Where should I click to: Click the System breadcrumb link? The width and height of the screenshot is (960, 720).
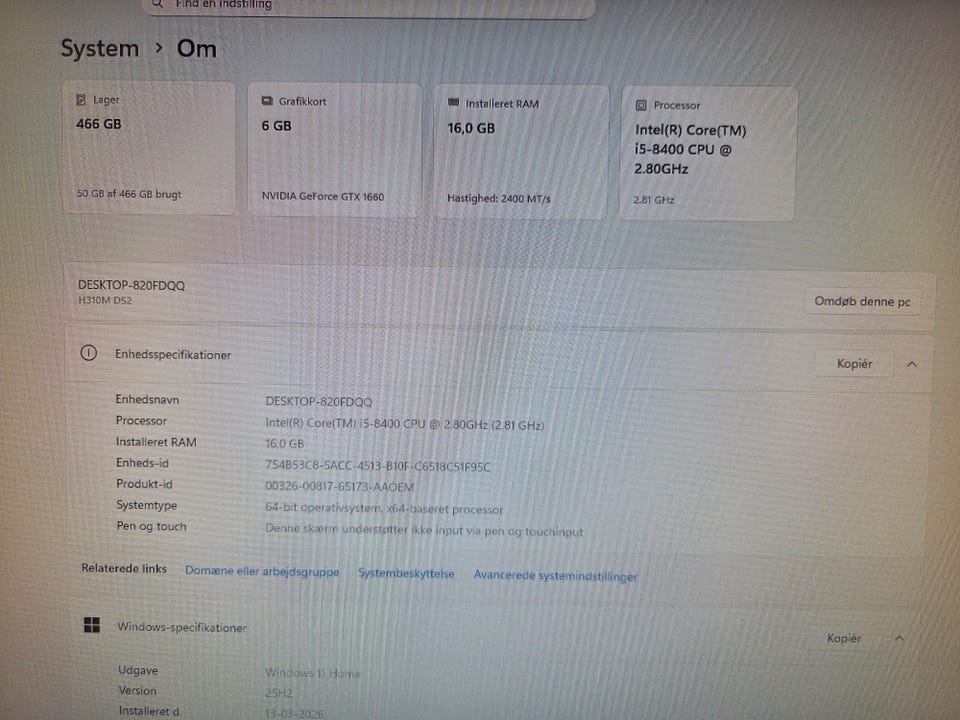(x=100, y=48)
